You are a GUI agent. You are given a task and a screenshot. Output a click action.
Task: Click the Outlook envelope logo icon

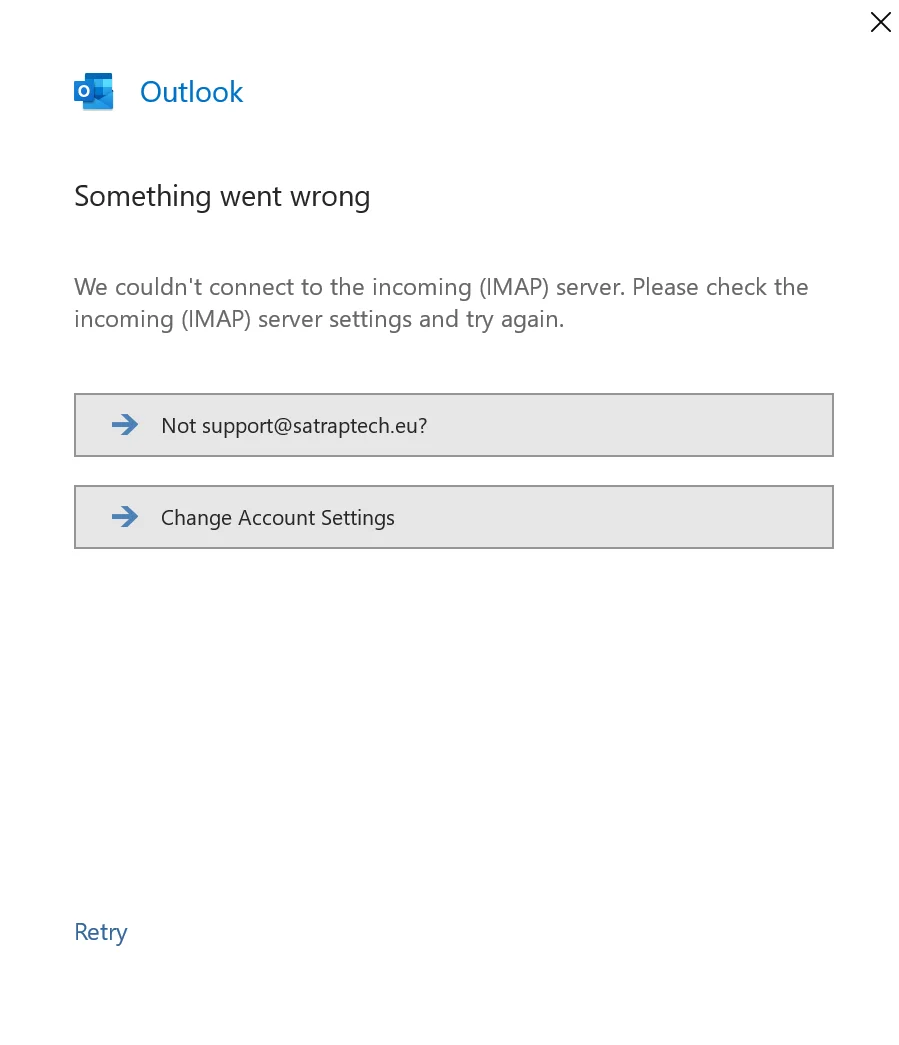[93, 91]
